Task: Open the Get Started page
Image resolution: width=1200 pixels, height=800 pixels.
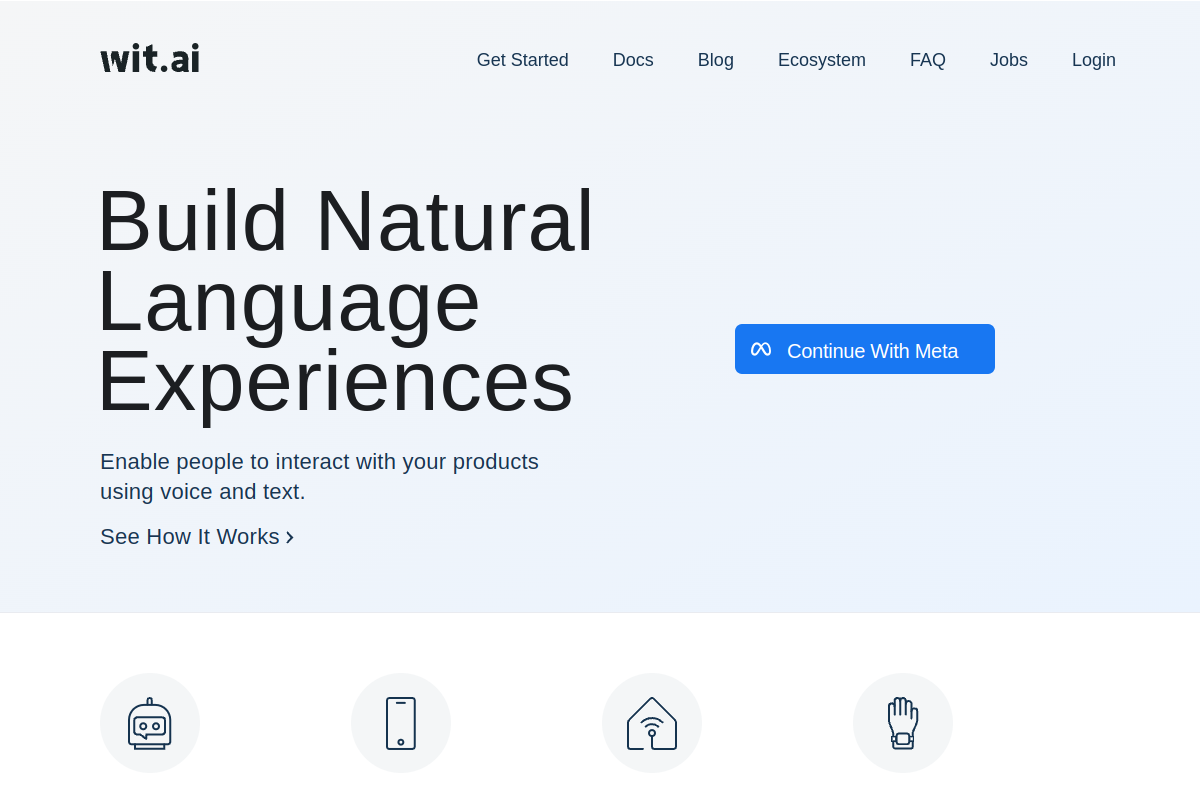Action: pos(522,60)
